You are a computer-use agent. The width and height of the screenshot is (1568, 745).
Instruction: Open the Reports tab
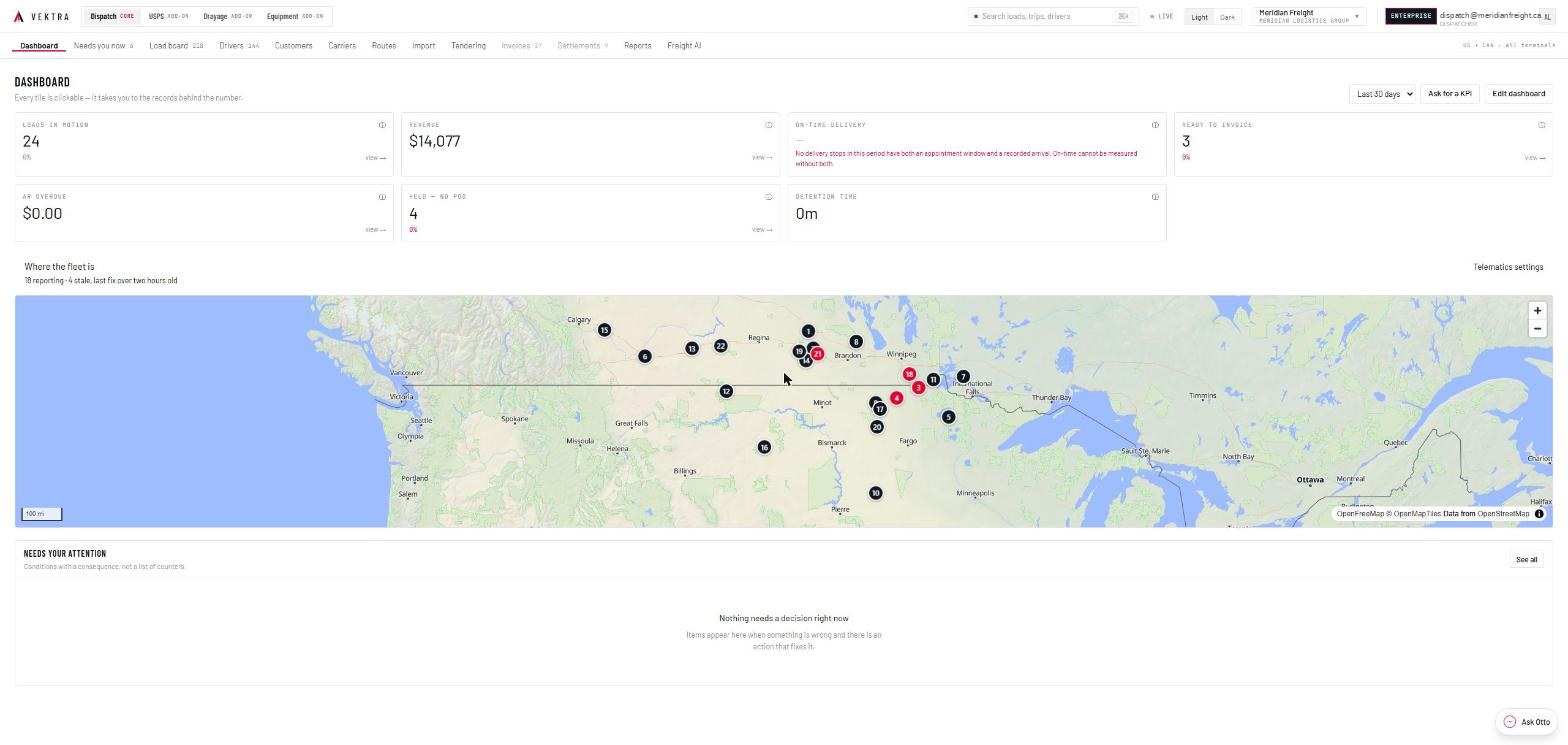coord(637,46)
